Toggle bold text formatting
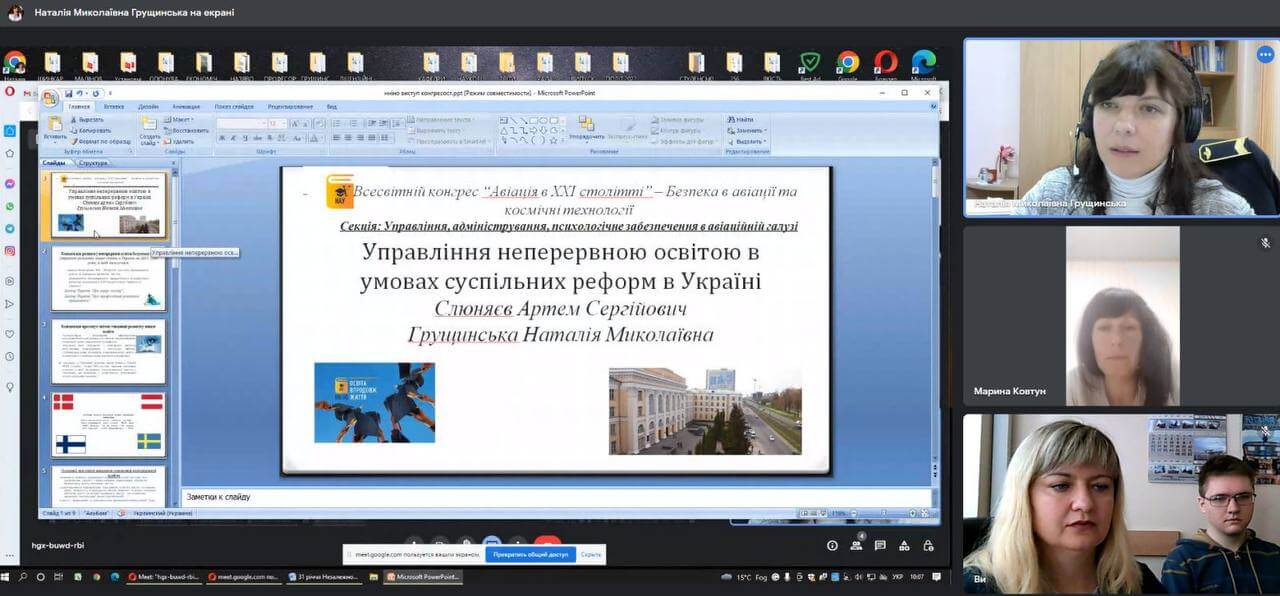 220,138
